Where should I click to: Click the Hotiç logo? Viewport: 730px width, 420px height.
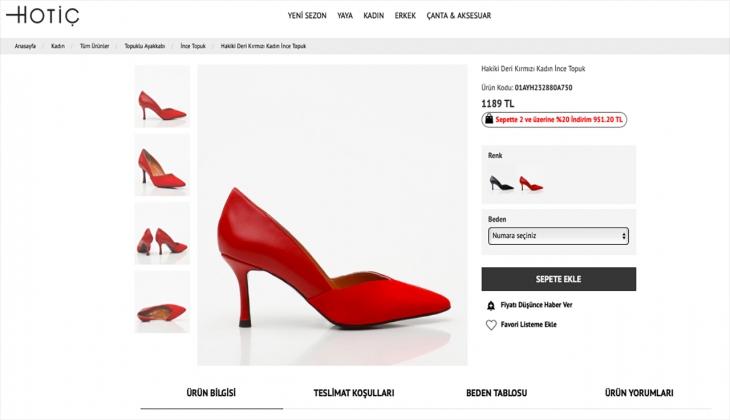click(x=41, y=16)
